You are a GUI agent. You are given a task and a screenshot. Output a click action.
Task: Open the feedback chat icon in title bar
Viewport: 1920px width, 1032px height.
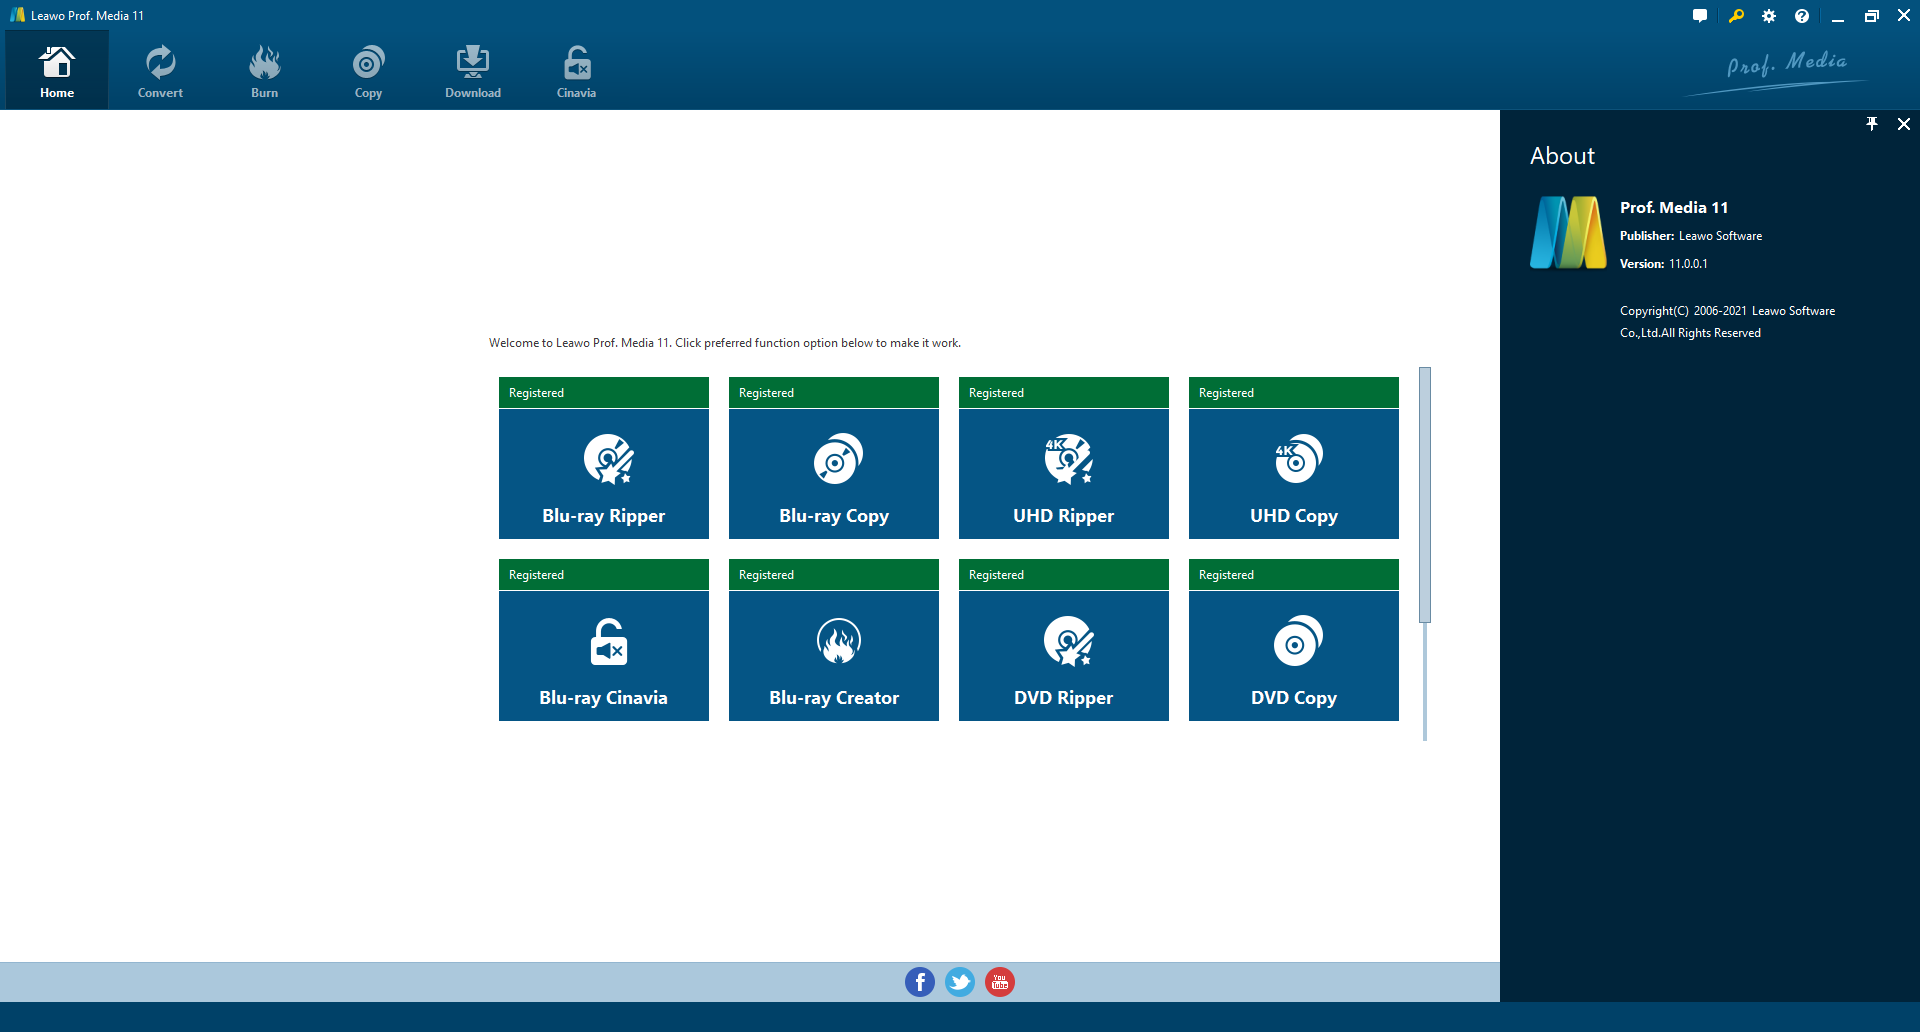pos(1700,16)
